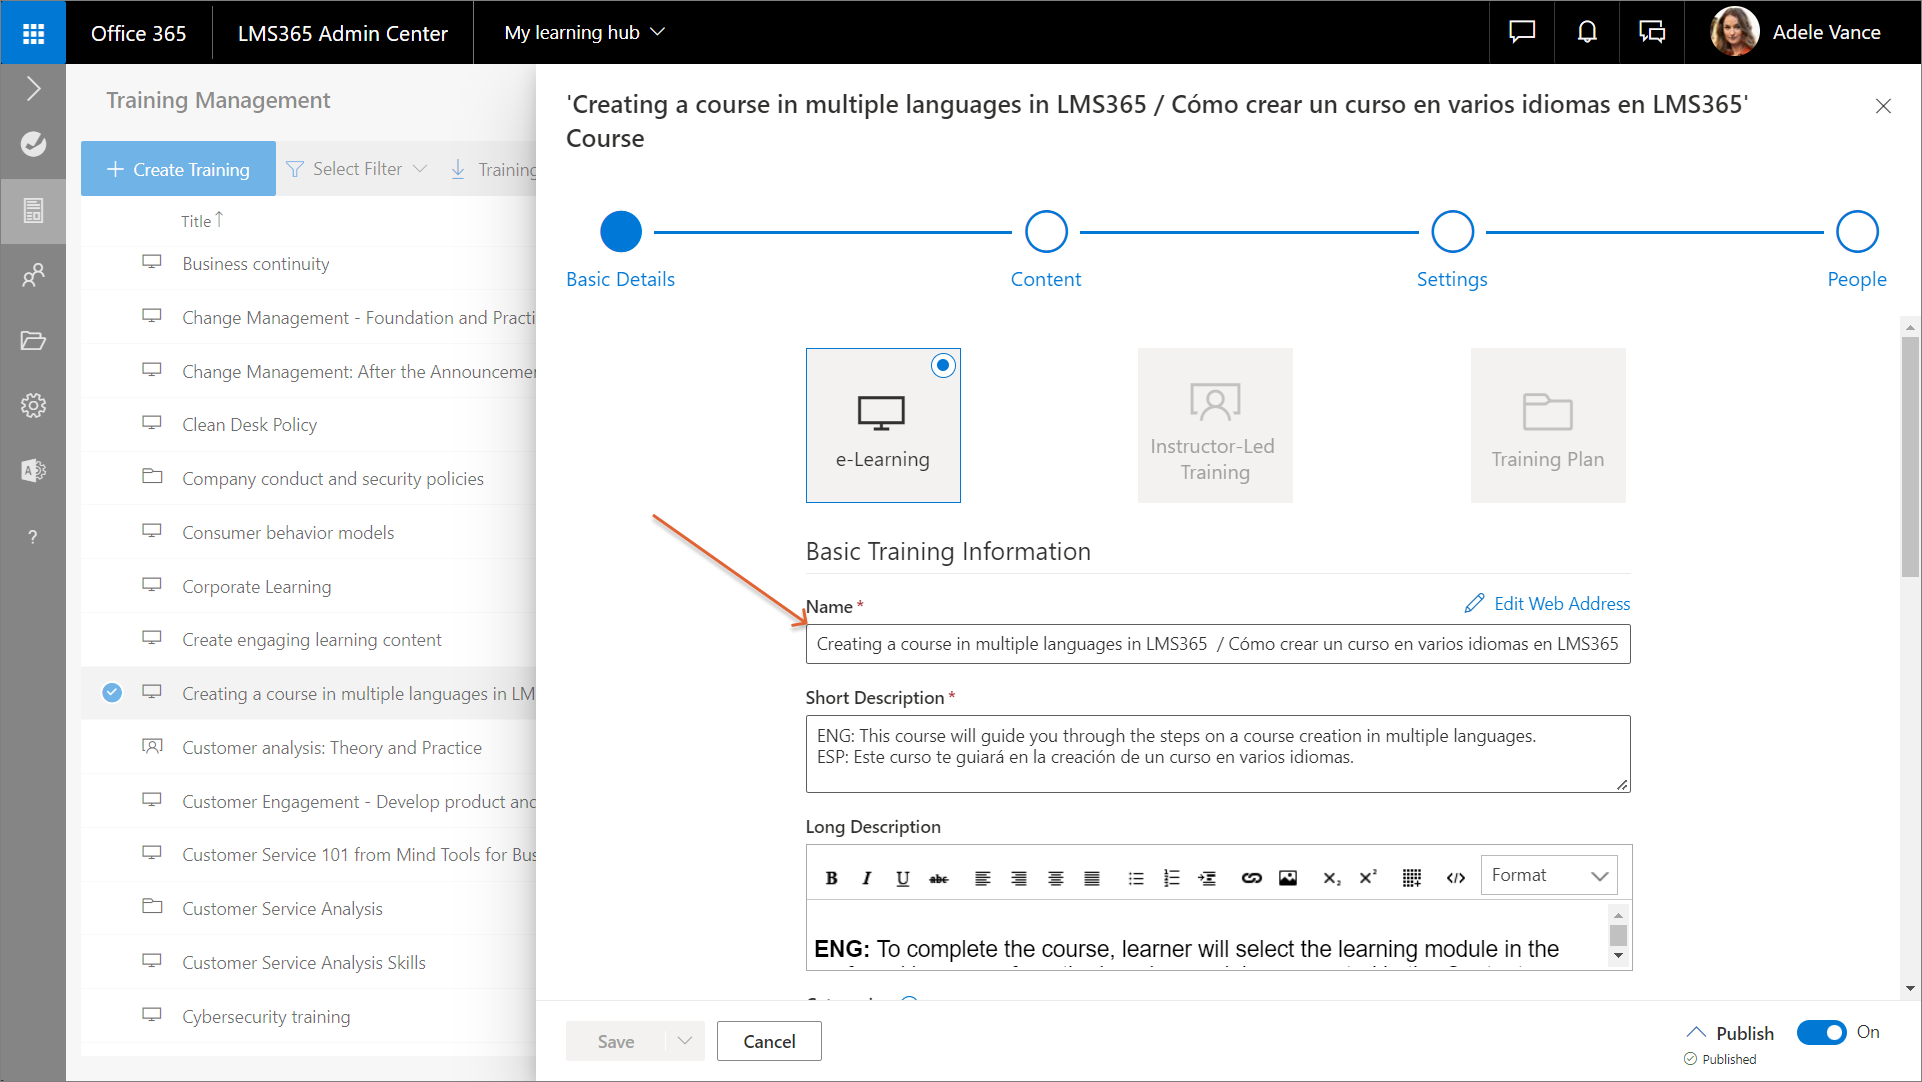This screenshot has height=1082, width=1922.
Task: Click the Insert table icon in editor
Action: pyautogui.click(x=1411, y=878)
